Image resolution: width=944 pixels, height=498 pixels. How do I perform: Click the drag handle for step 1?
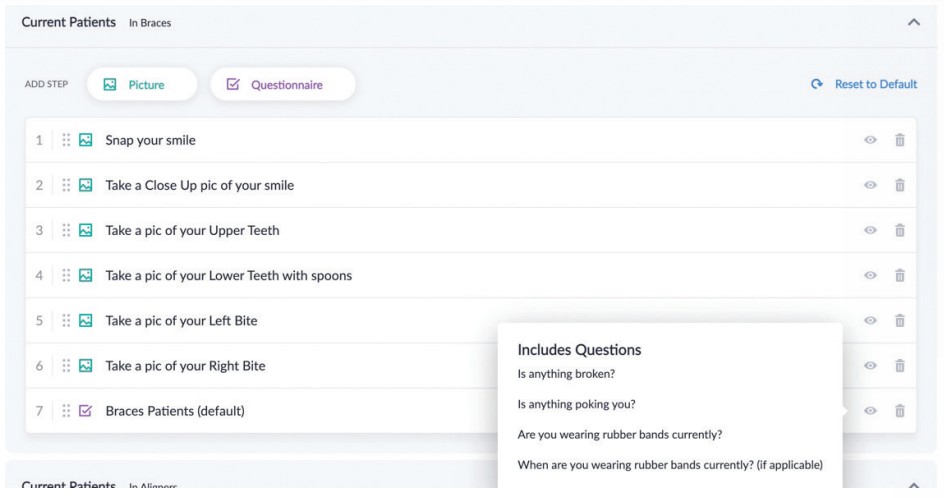pos(66,140)
